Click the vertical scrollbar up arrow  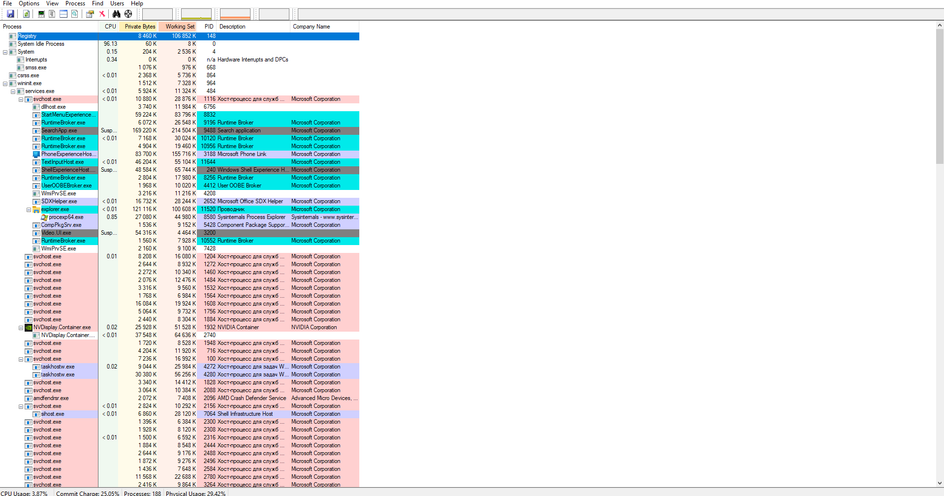(x=940, y=25)
